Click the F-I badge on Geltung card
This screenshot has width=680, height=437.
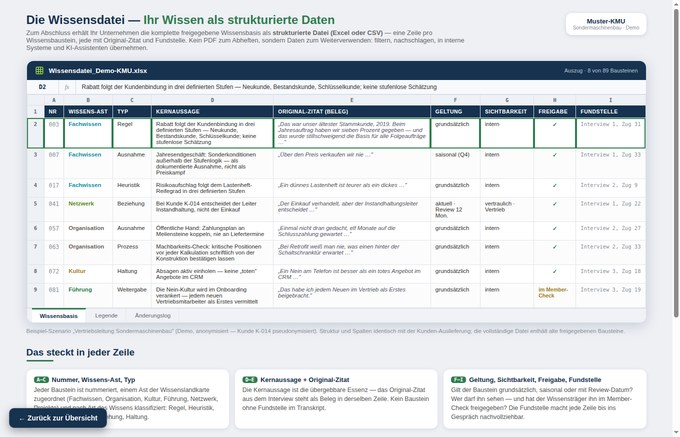click(x=458, y=380)
